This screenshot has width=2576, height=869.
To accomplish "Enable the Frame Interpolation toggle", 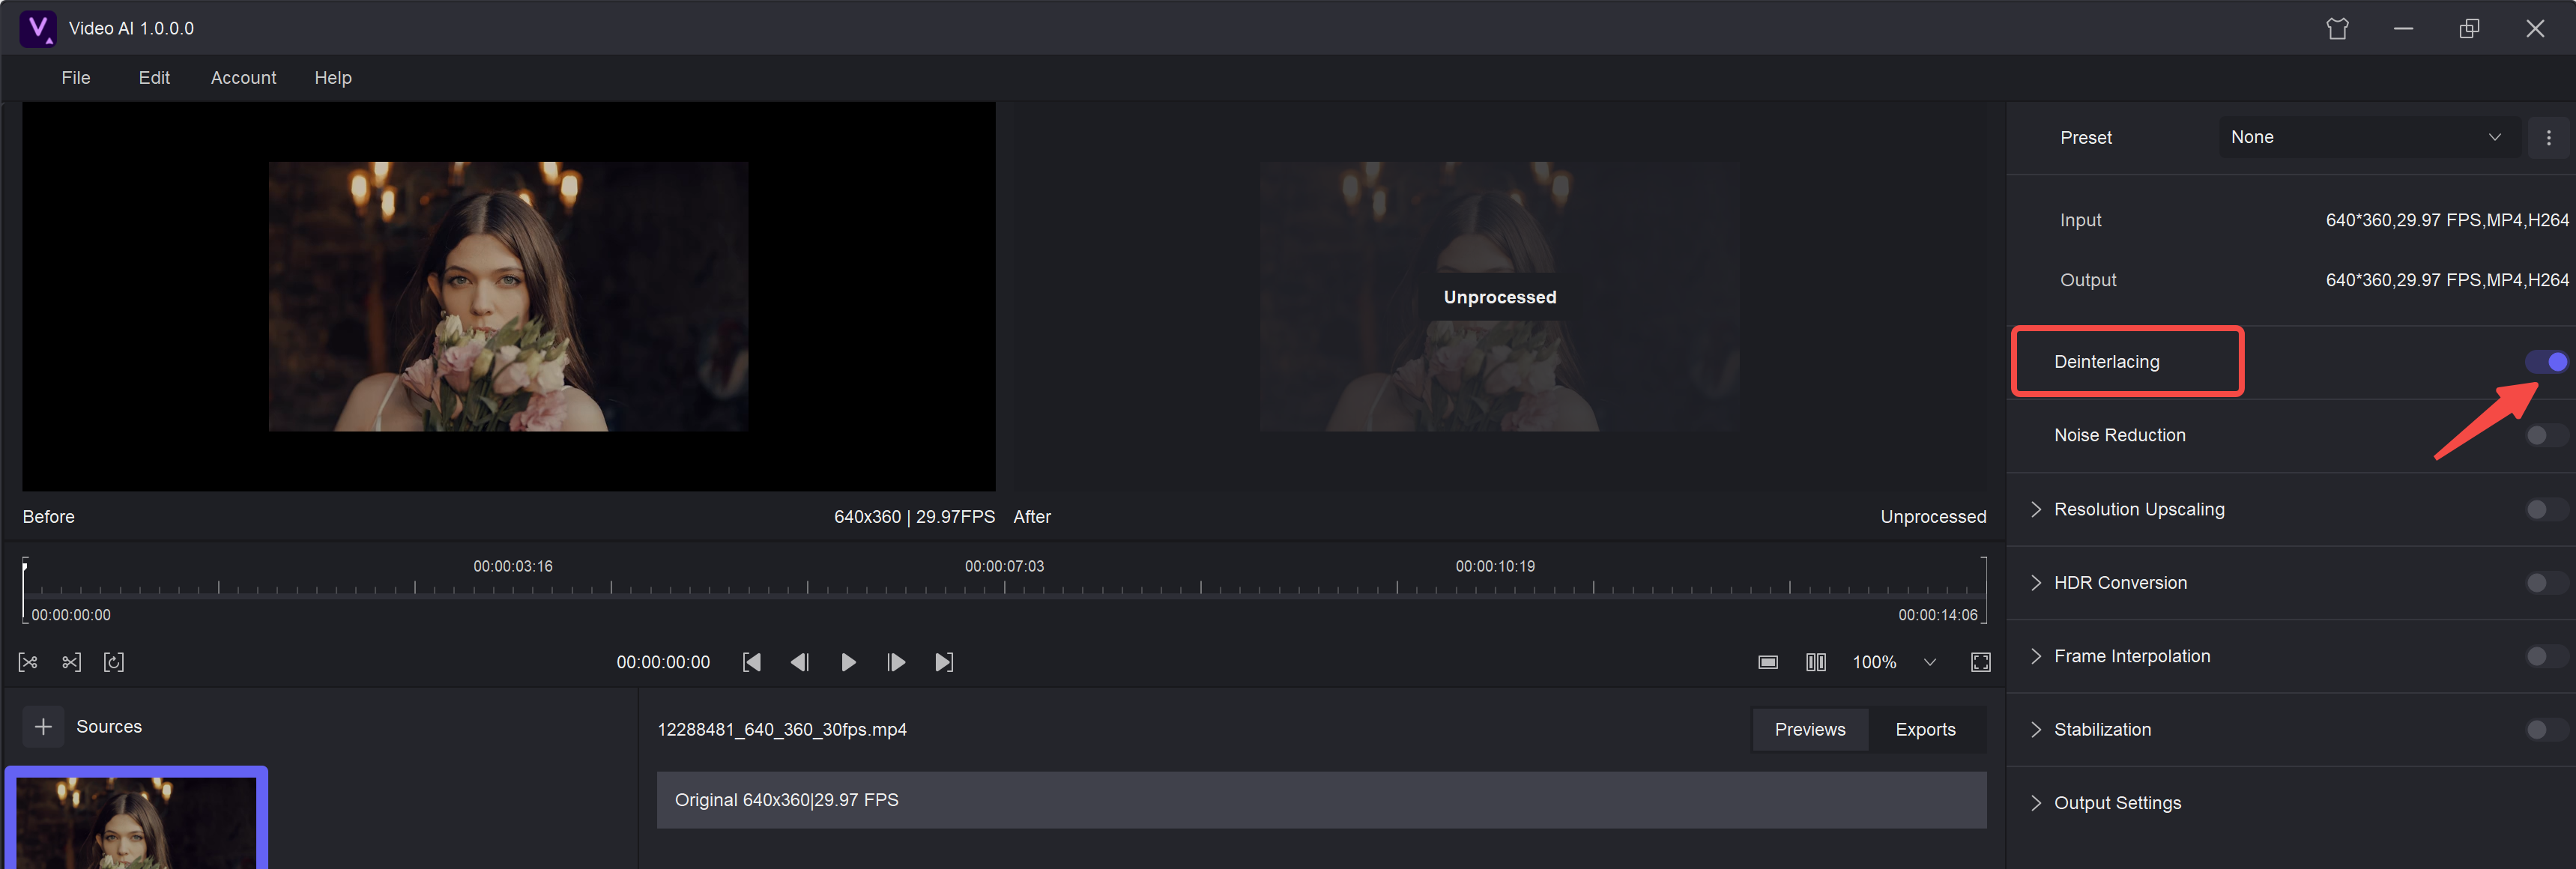I will [x=2546, y=656].
